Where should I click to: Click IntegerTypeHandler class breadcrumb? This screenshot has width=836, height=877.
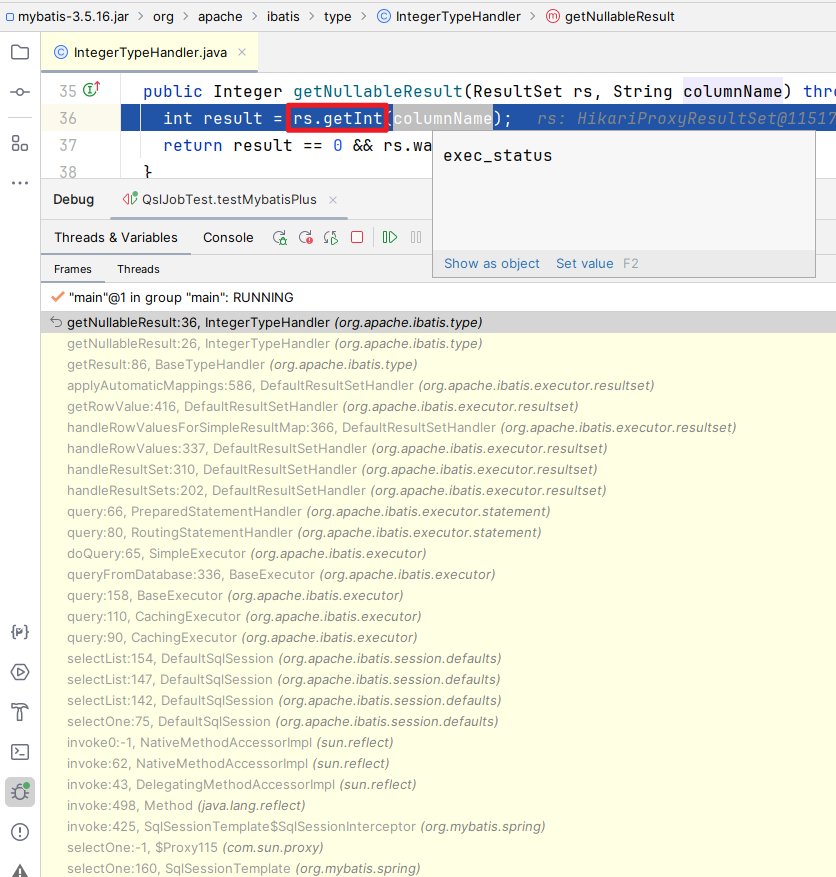(449, 17)
